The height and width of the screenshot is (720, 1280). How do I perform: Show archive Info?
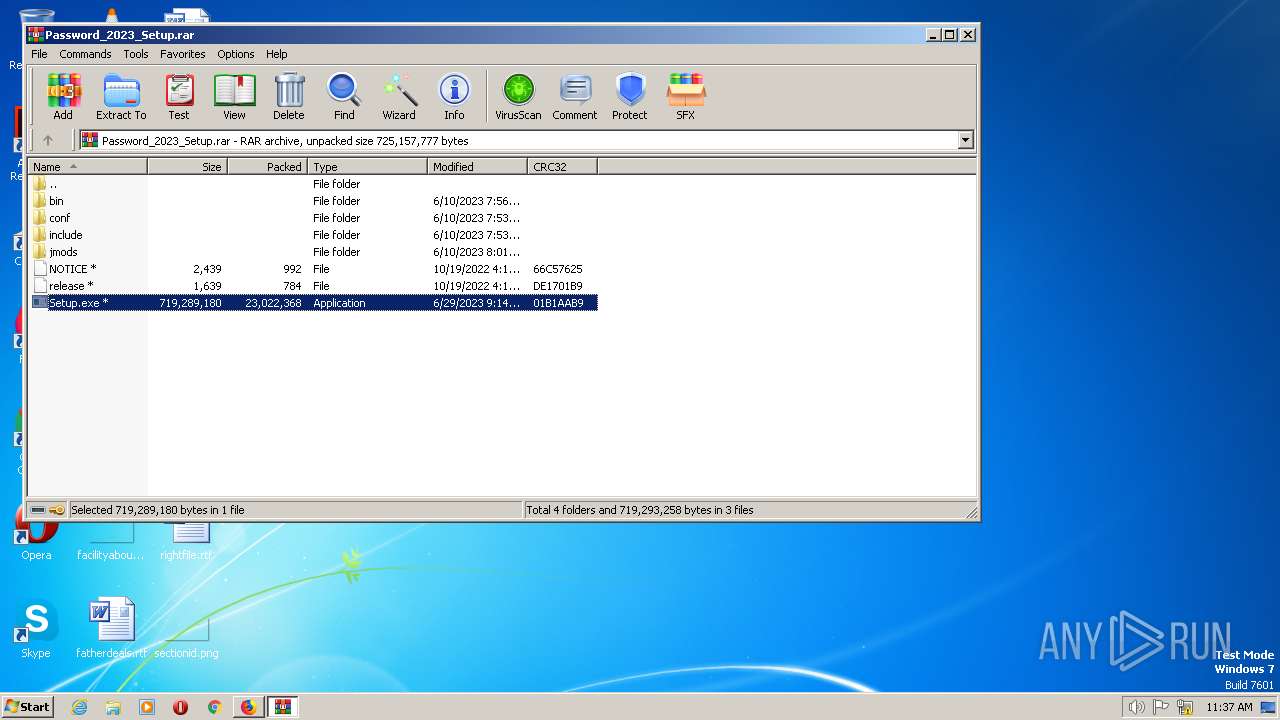tap(454, 97)
